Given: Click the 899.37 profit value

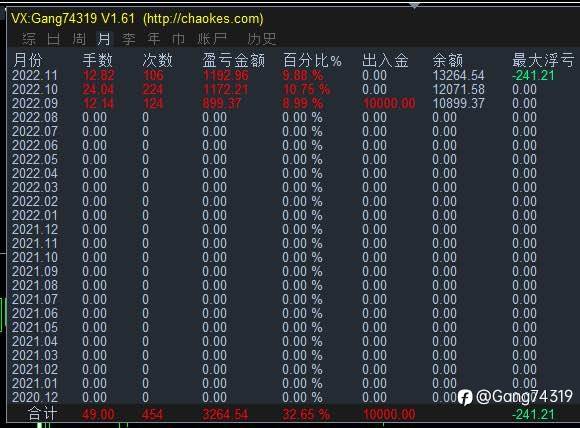Looking at the screenshot, I should pos(222,104).
